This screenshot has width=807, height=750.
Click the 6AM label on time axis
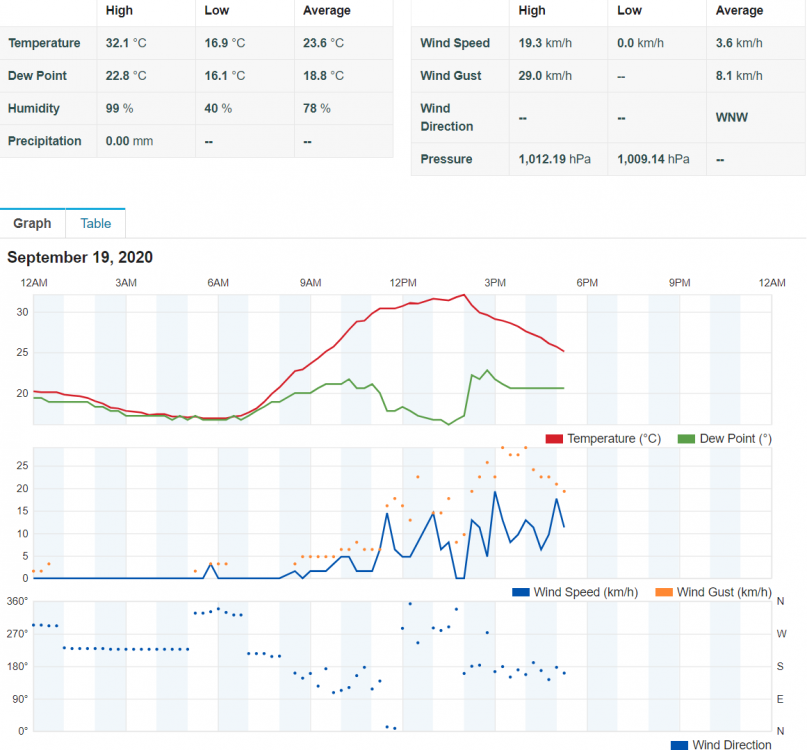pos(218,283)
